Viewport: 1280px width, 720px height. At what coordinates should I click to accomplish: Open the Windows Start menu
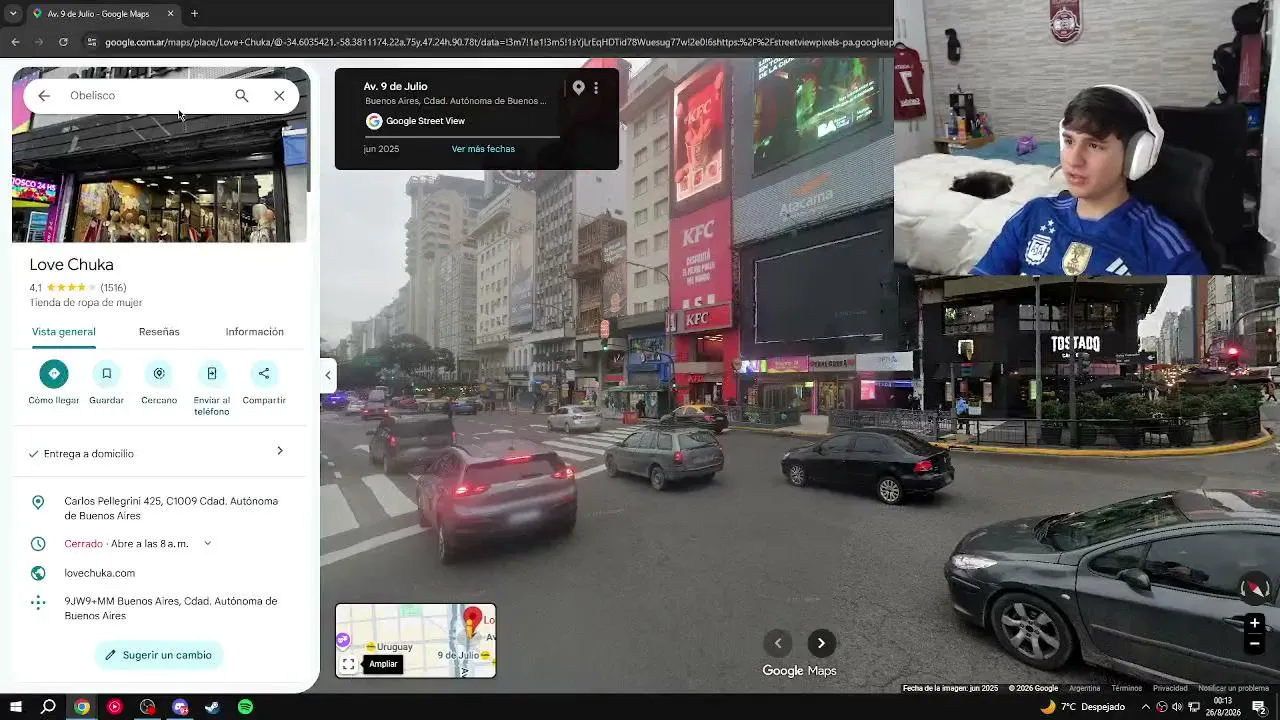pyautogui.click(x=16, y=707)
